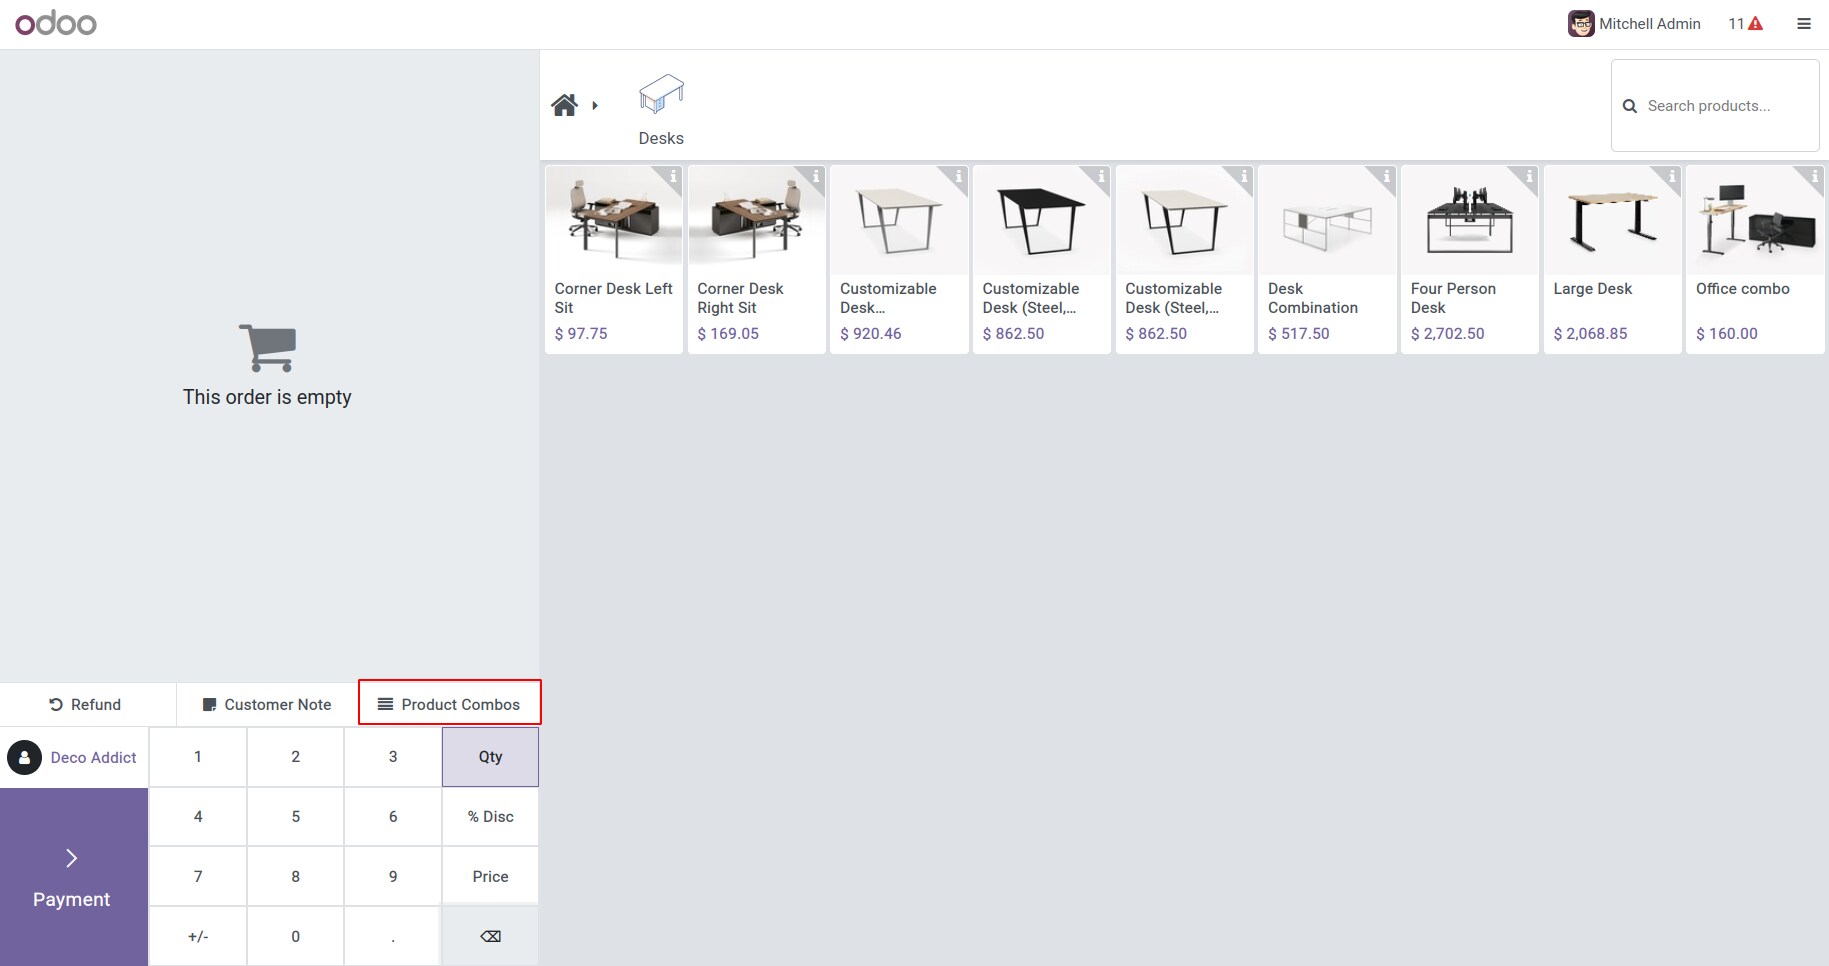This screenshot has height=966, width=1829.
Task: Click the Mitchell Admin username
Action: coord(1649,24)
